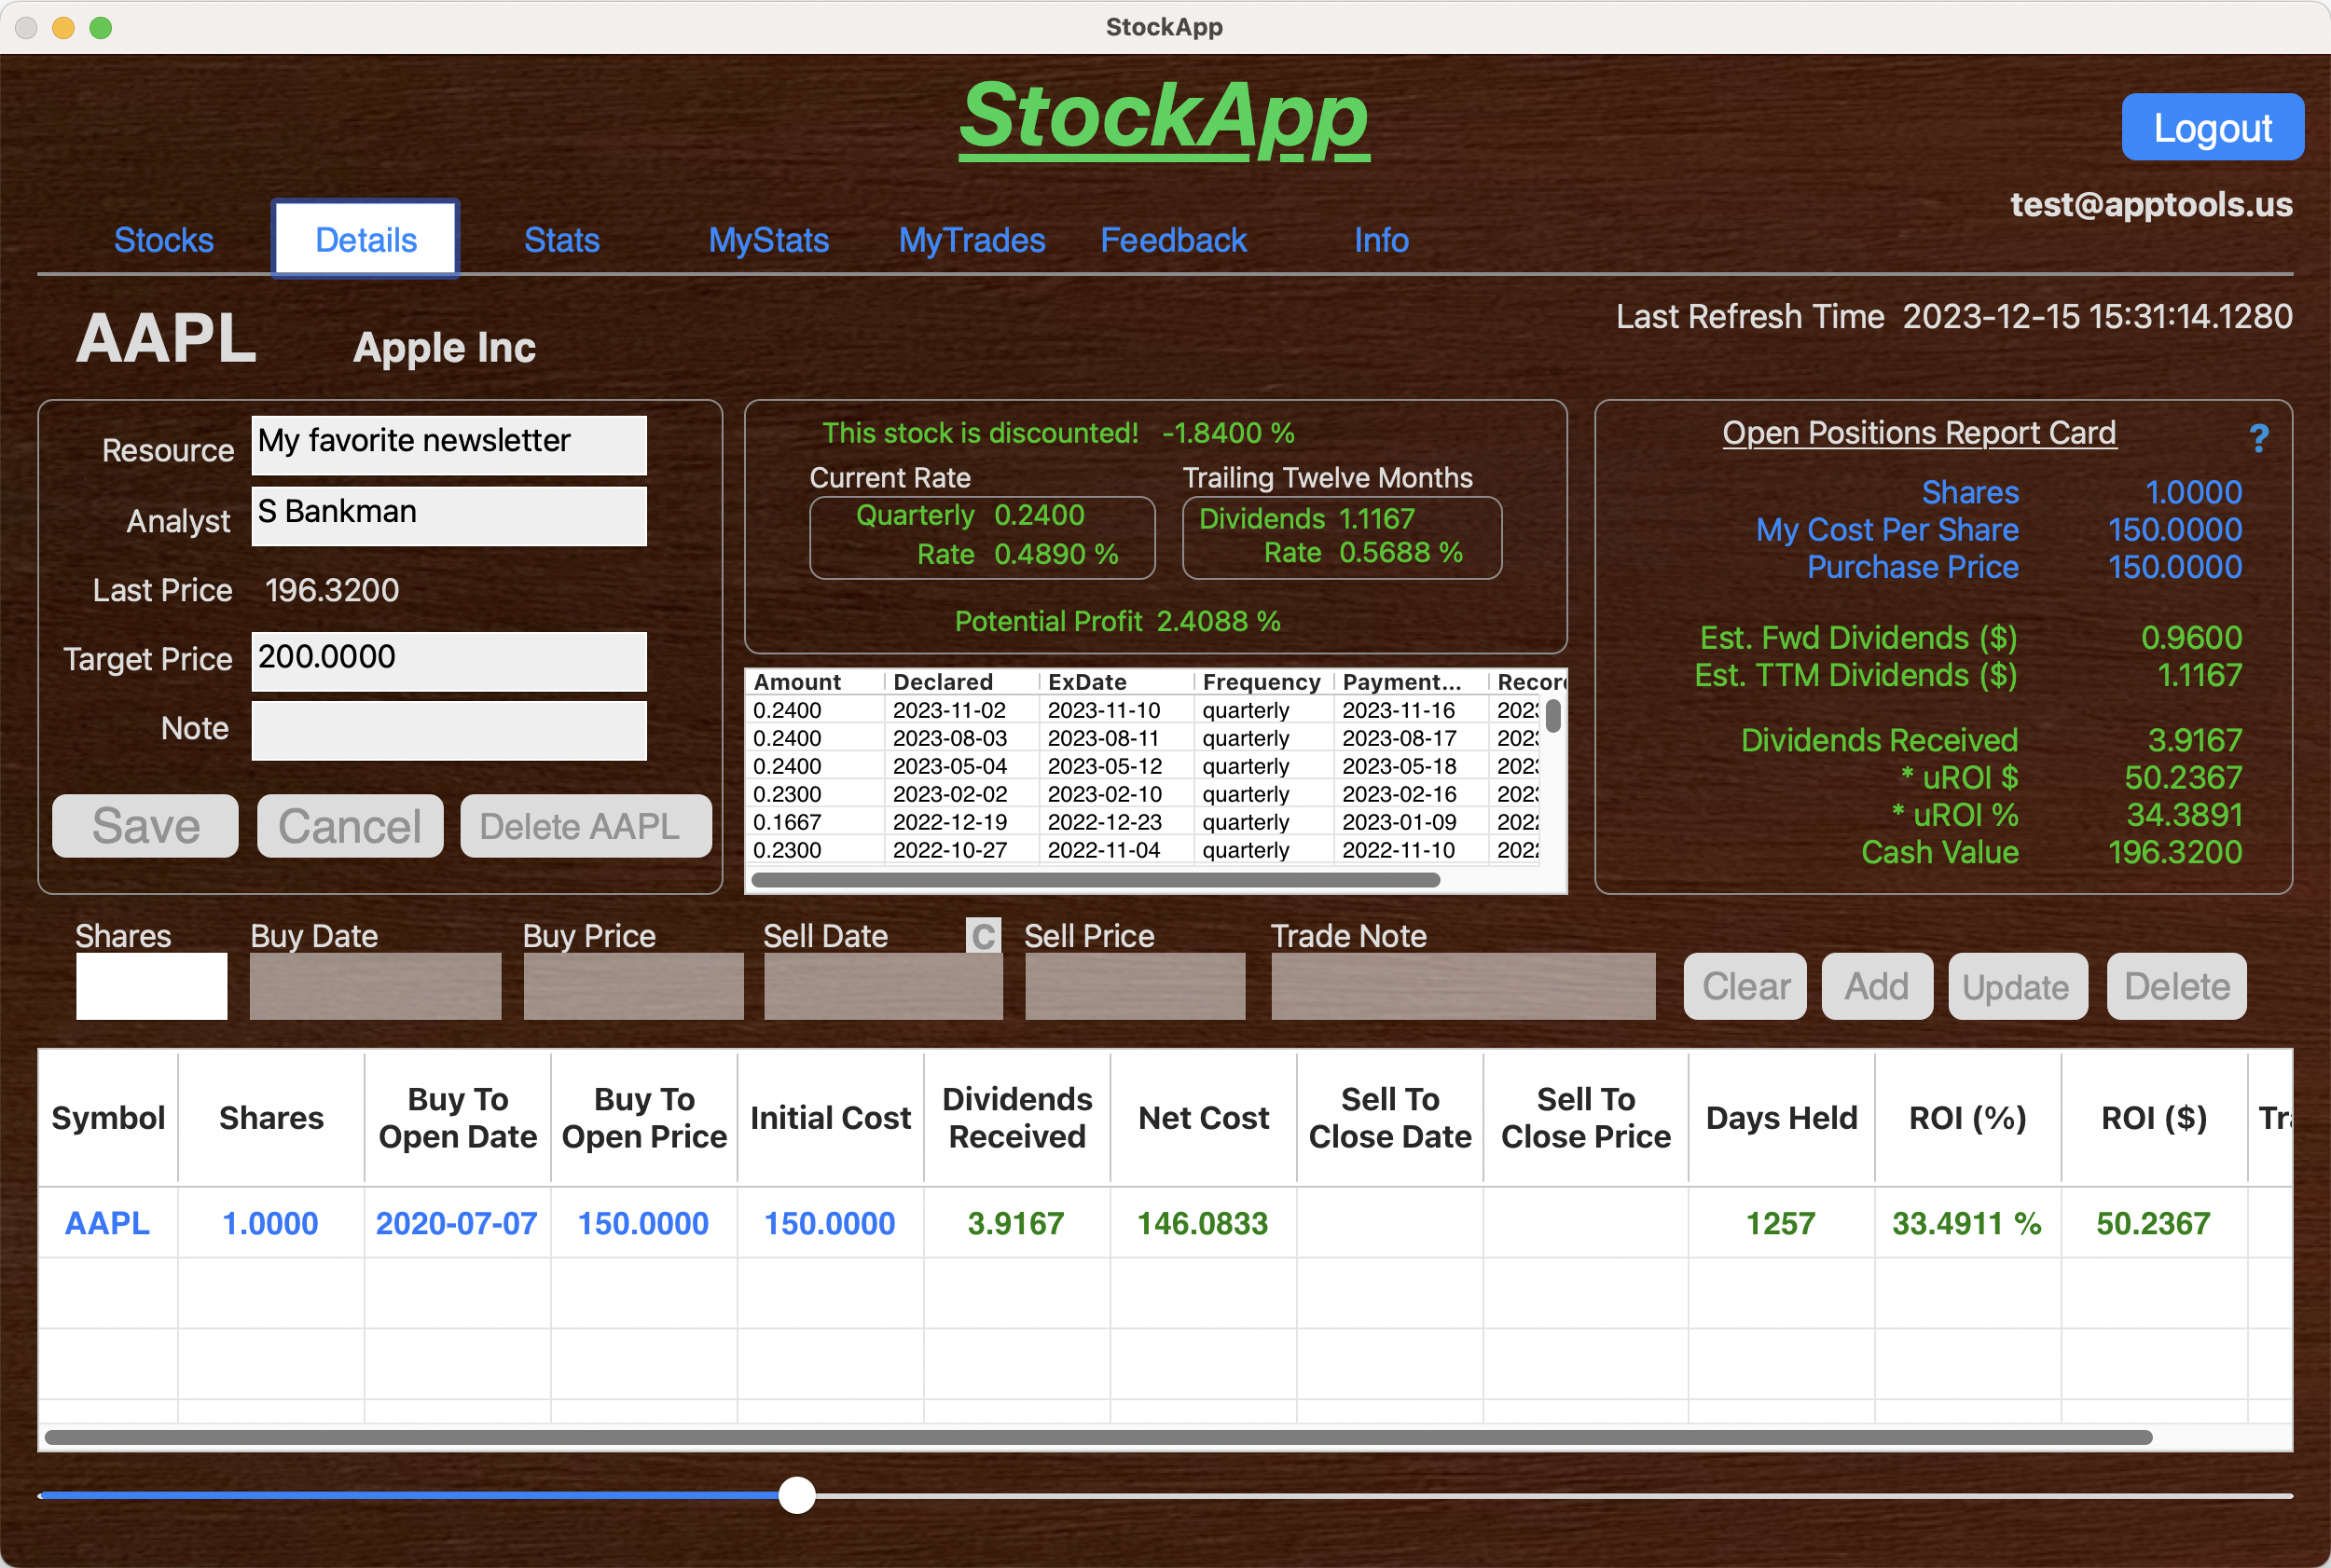2331x1568 pixels.
Task: Click the Cash Value 196.3200 figure
Action: click(2174, 852)
